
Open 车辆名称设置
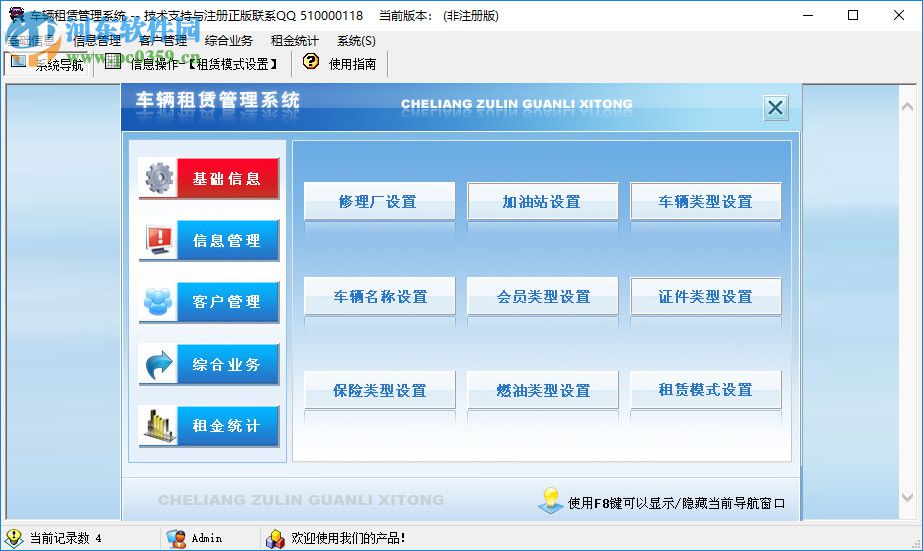[379, 296]
